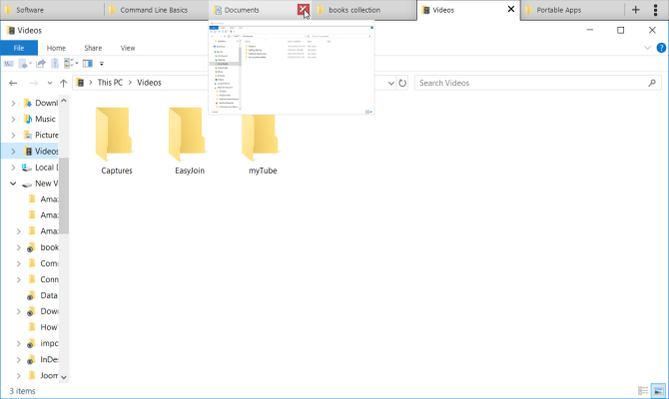This screenshot has width=669, height=399.
Task: Open the address bar history dropdown
Action: tap(391, 83)
